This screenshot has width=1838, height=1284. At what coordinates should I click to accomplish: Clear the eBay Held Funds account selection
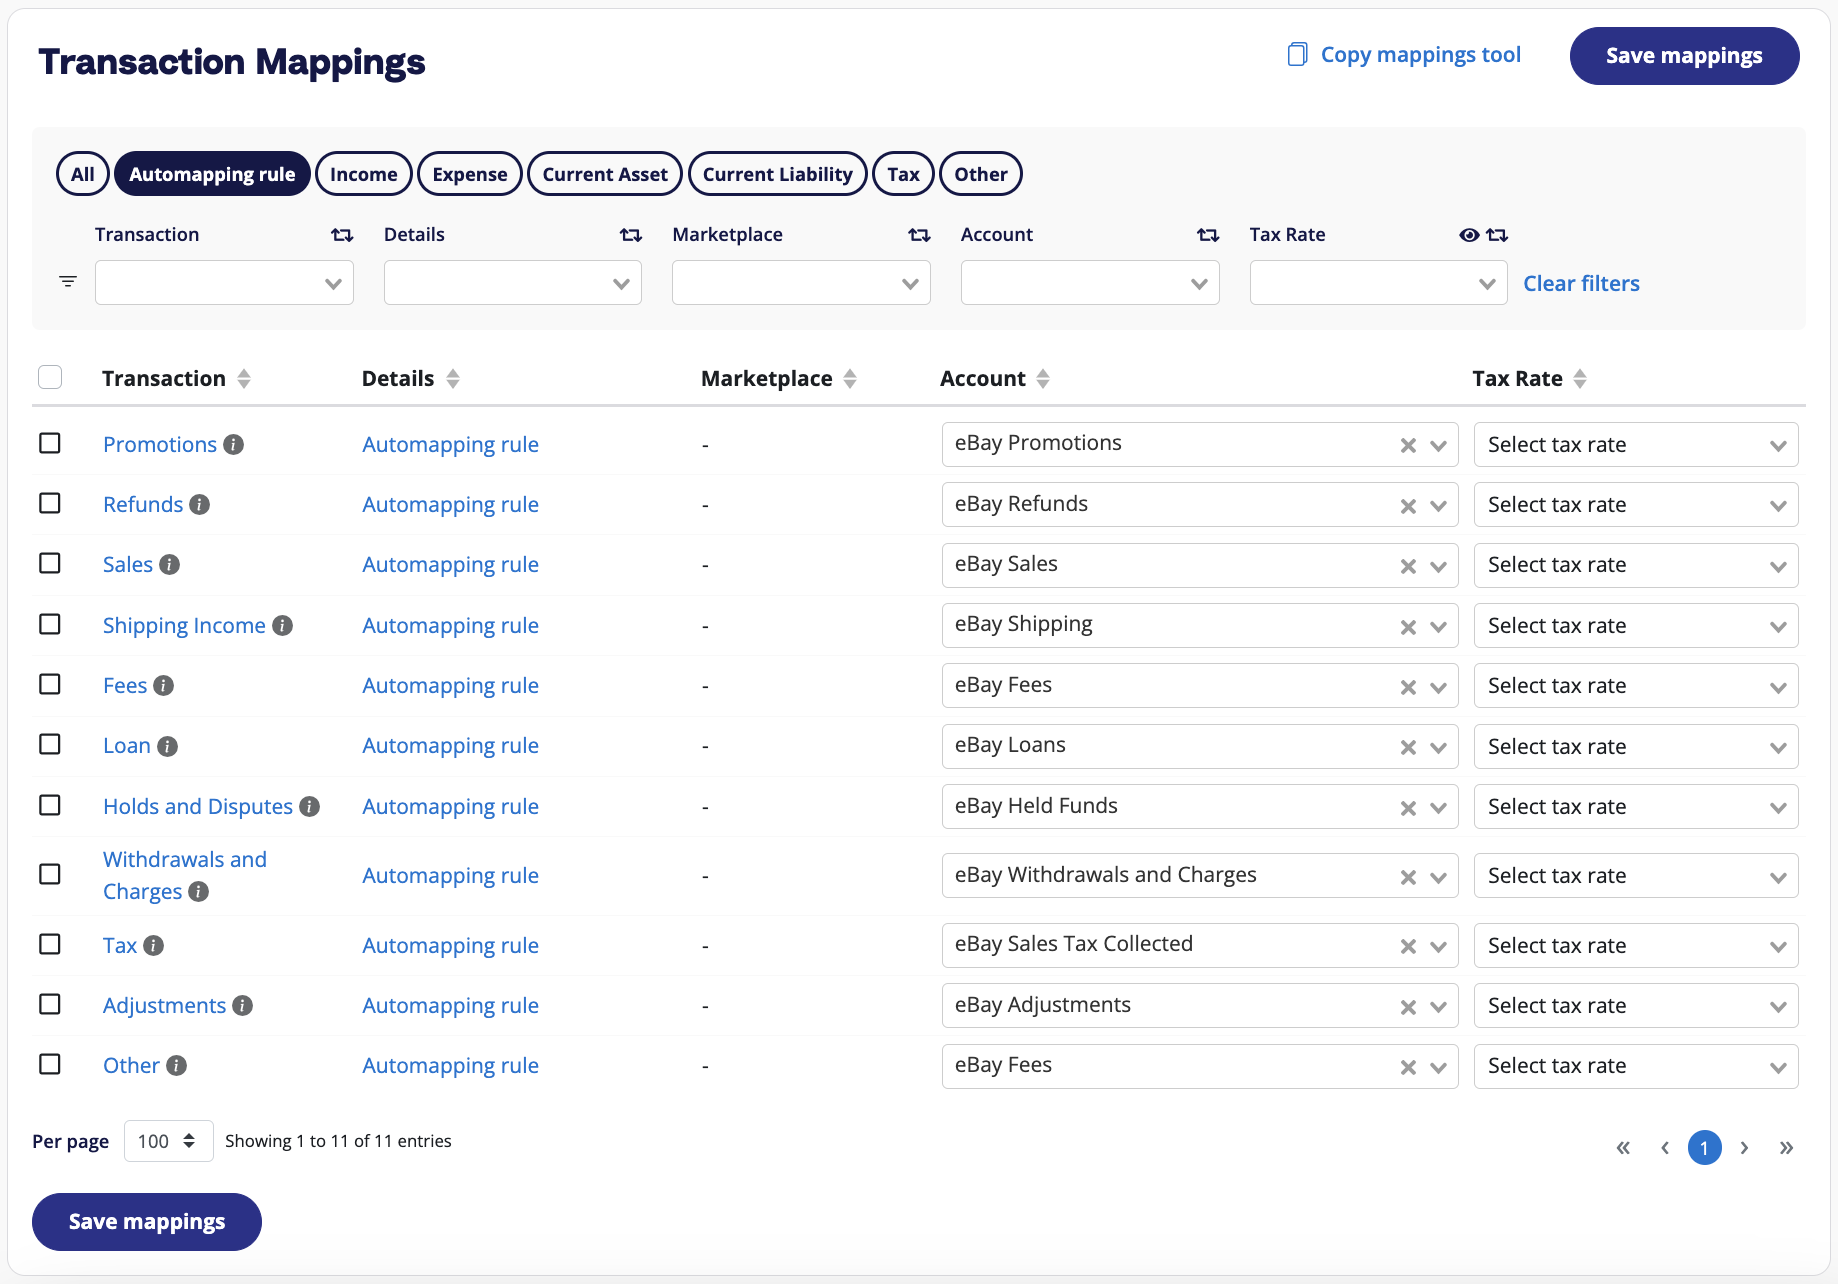[x=1408, y=808]
